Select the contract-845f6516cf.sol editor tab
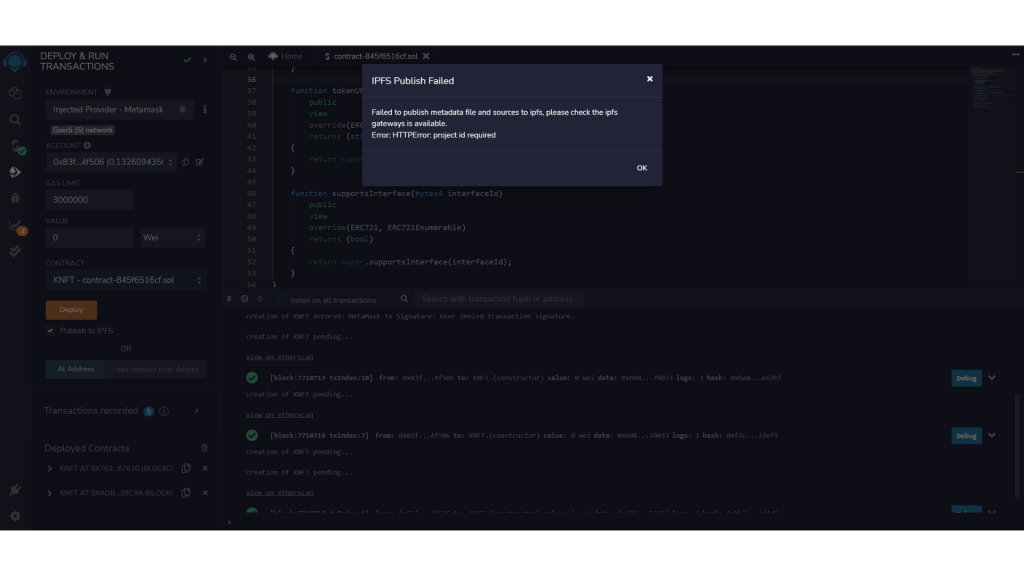 click(x=370, y=56)
